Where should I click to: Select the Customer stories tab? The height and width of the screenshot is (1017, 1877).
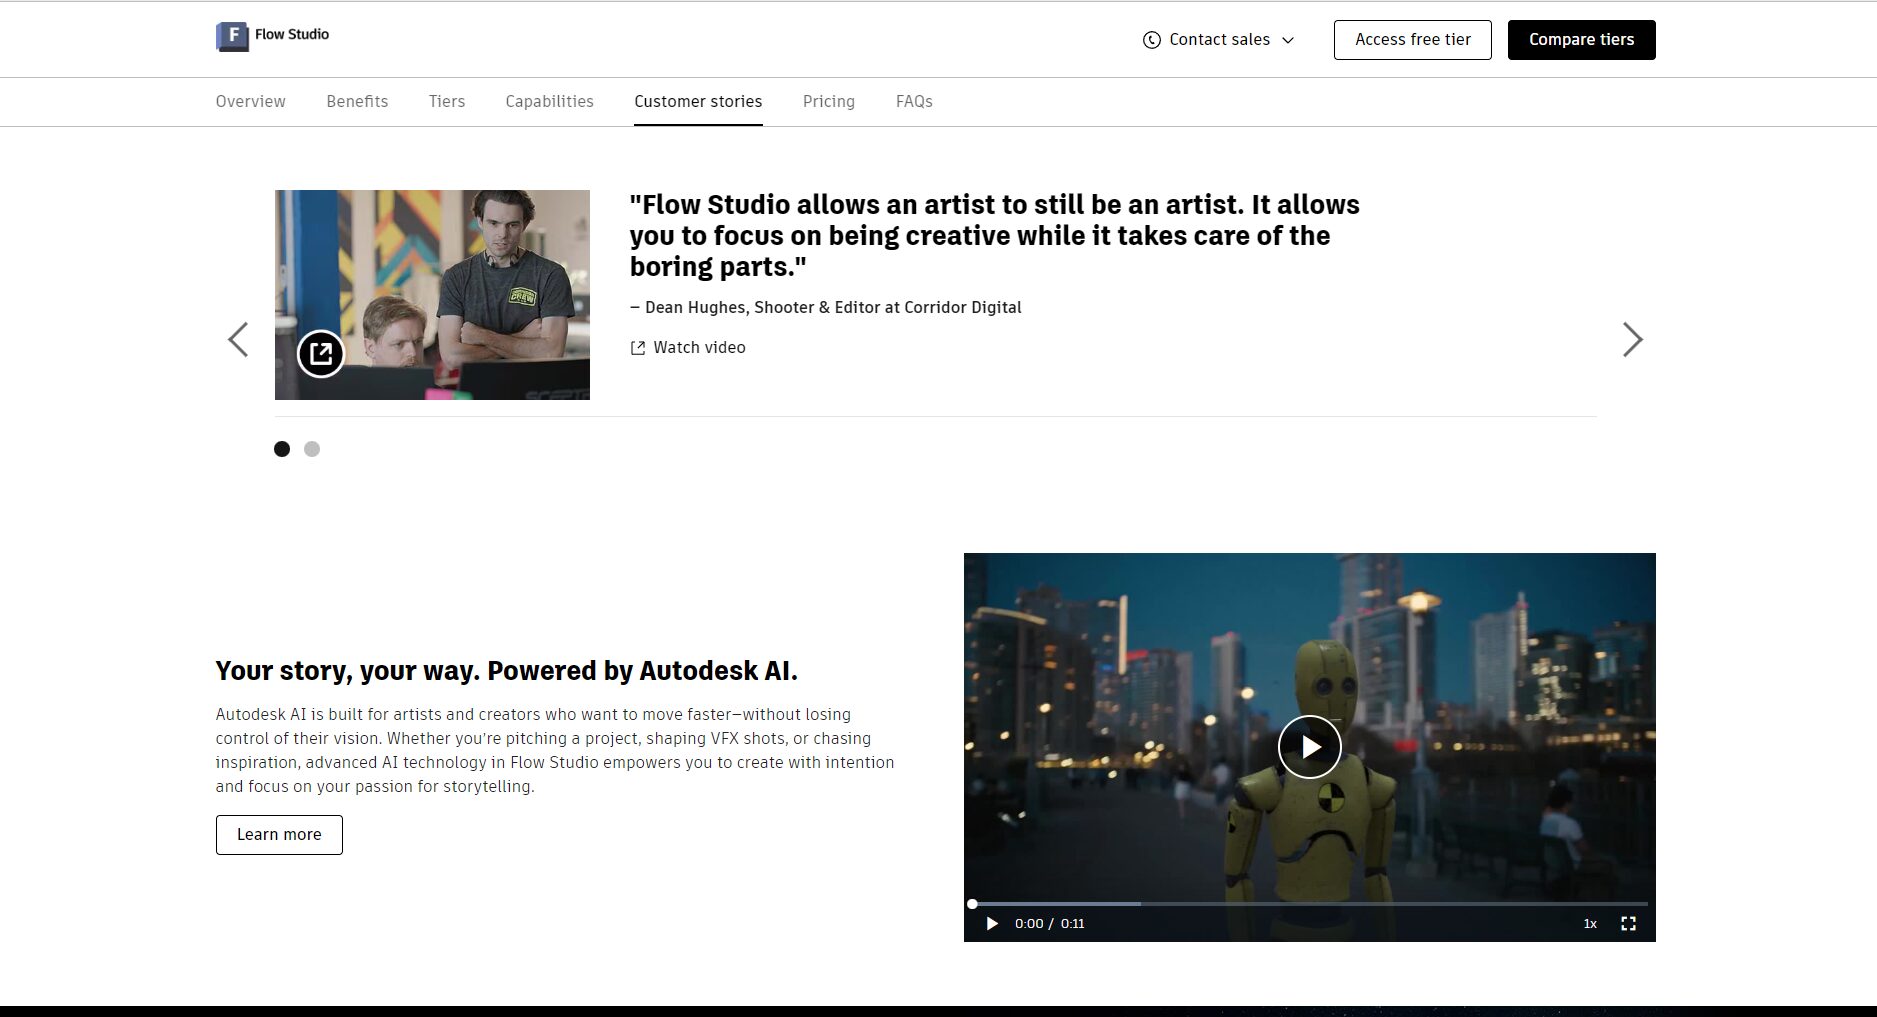coord(698,101)
